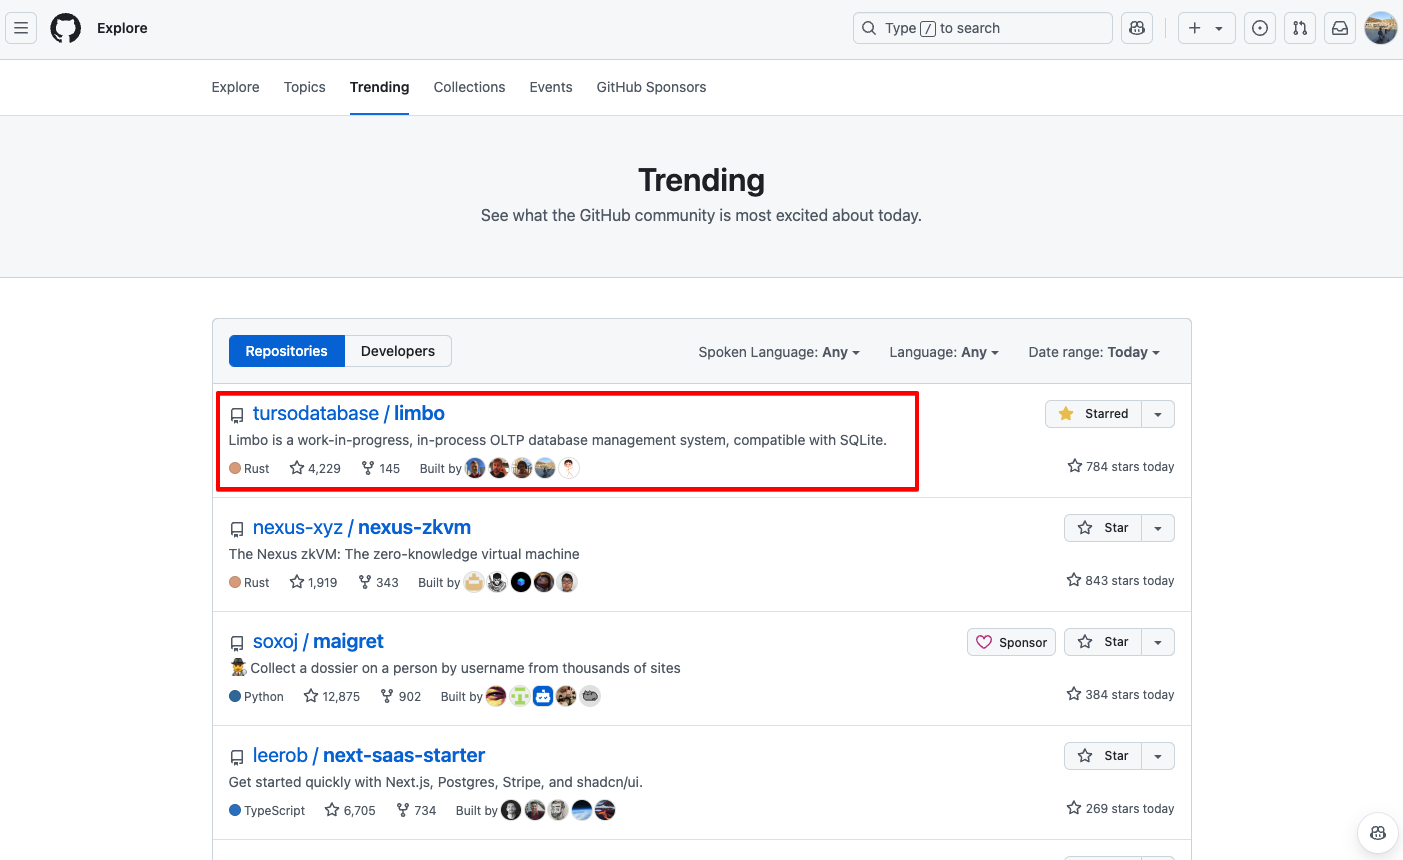Select the Trending tab
The height and width of the screenshot is (860, 1403).
point(380,87)
